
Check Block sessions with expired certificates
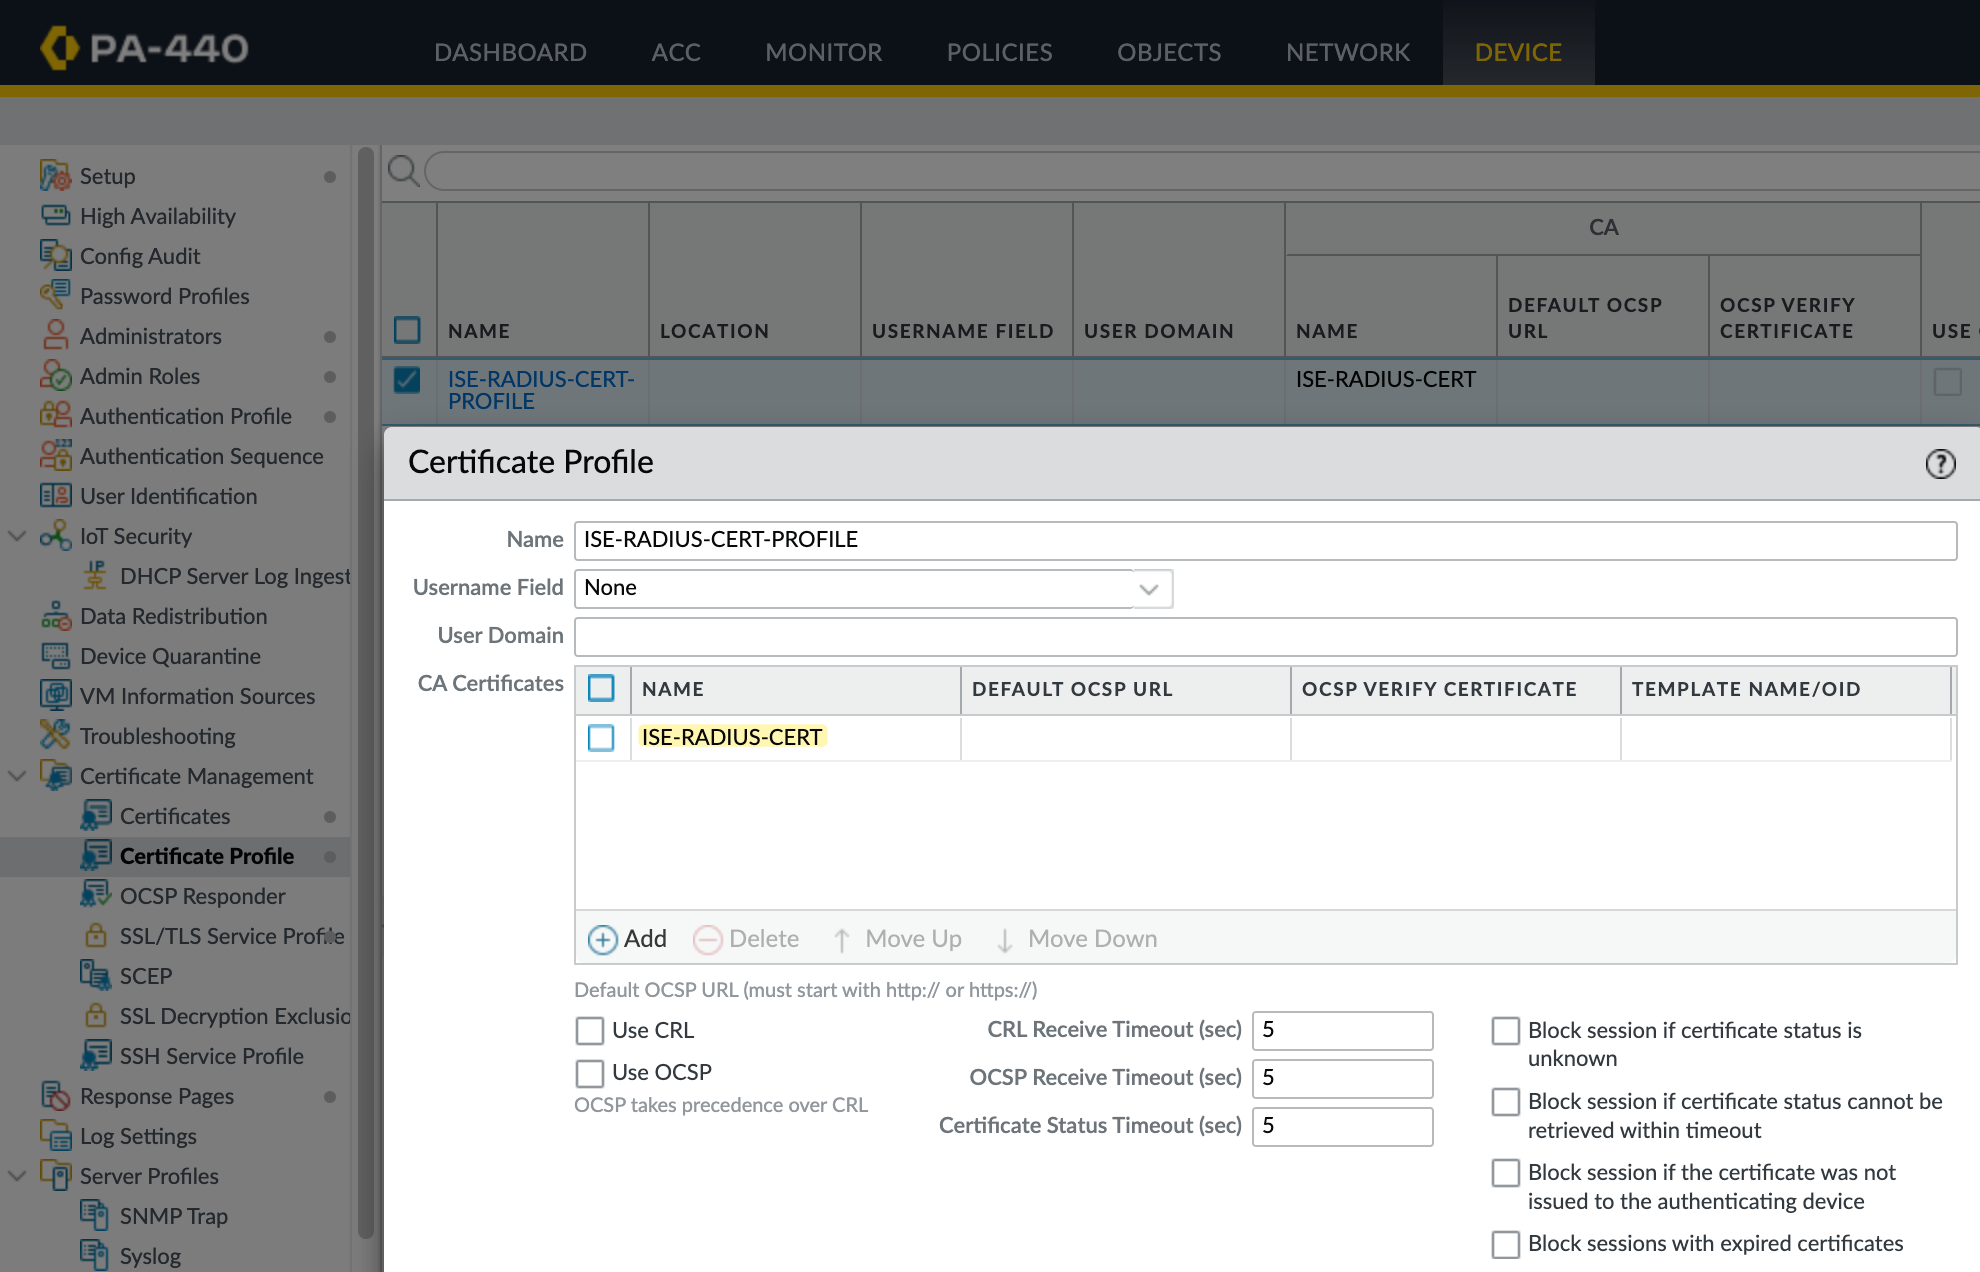1505,1244
